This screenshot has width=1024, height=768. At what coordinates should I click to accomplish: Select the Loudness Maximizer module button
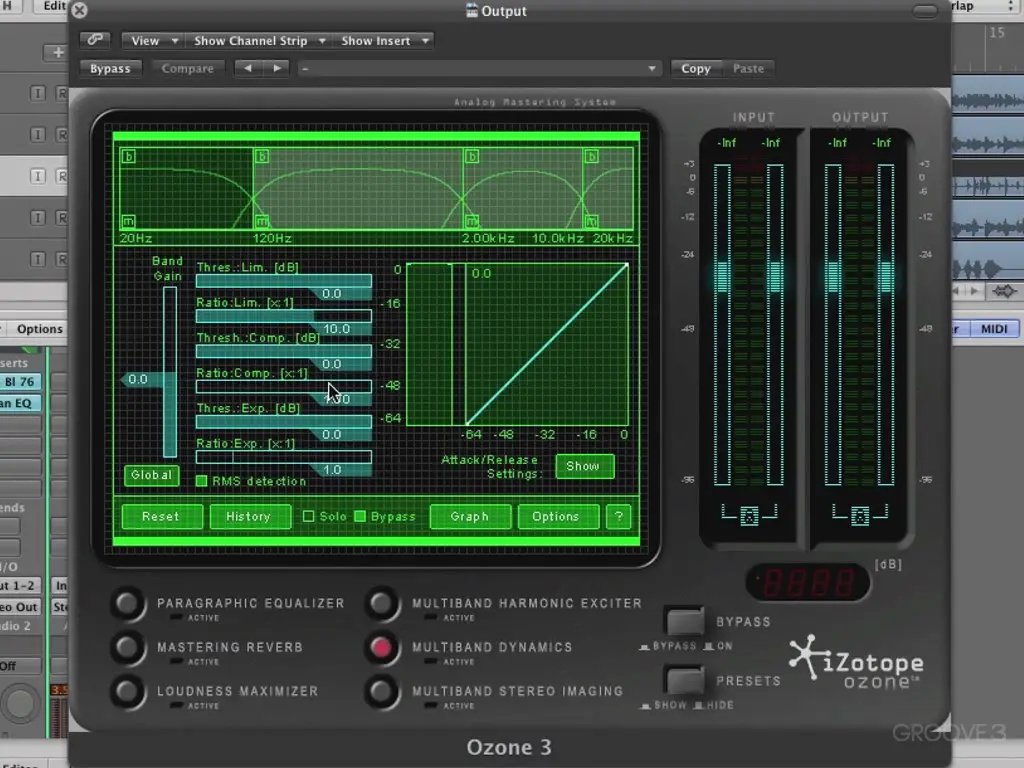[x=128, y=692]
